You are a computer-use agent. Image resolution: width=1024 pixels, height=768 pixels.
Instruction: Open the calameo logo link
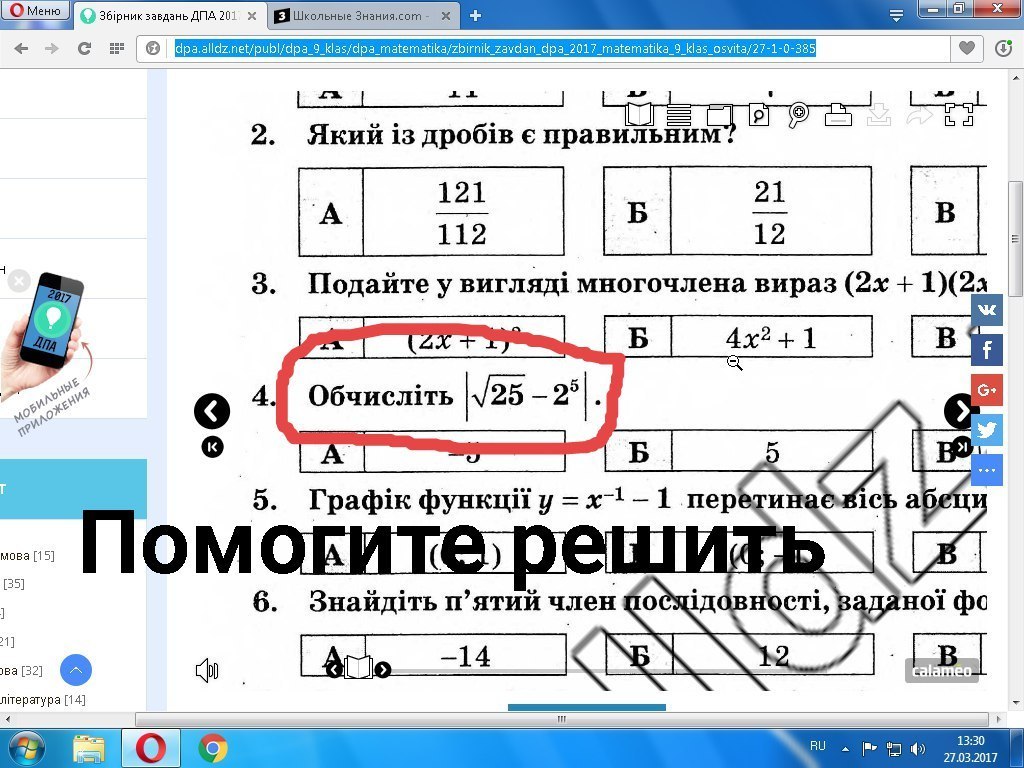941,670
